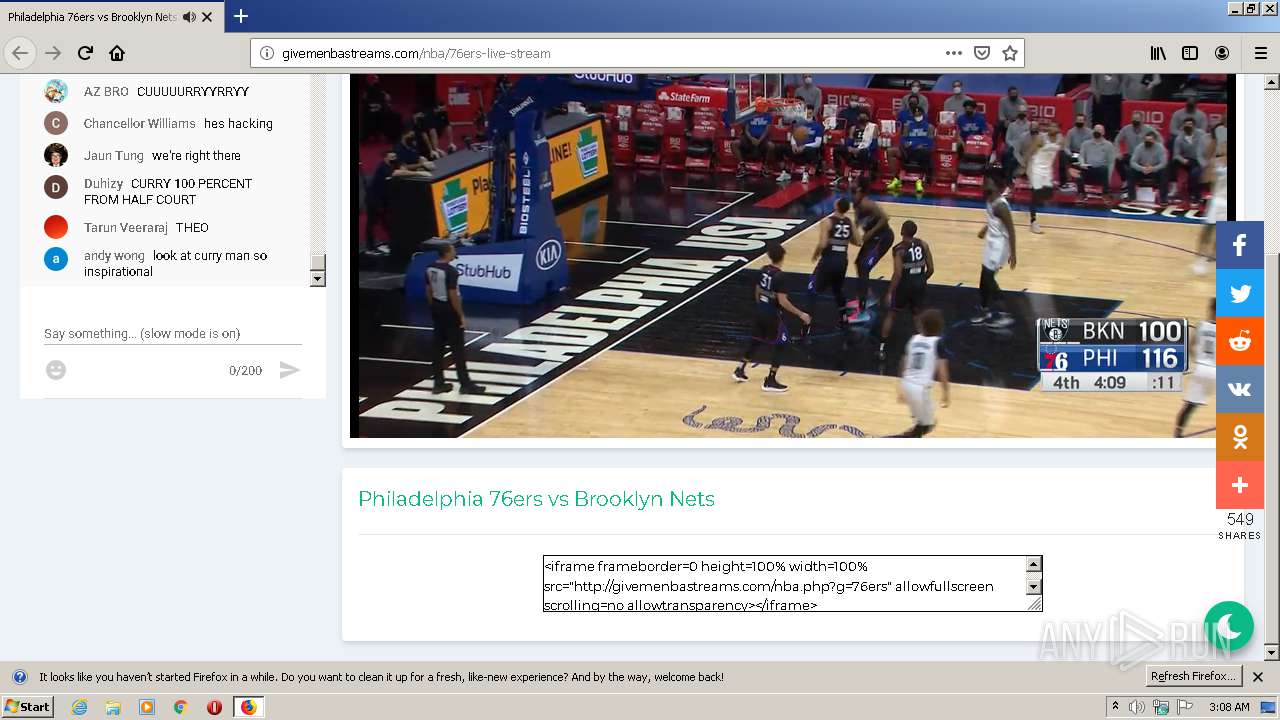Dismiss the Firefox refresh notification bar
Screen dimensions: 1280x720
pyautogui.click(x=1258, y=677)
